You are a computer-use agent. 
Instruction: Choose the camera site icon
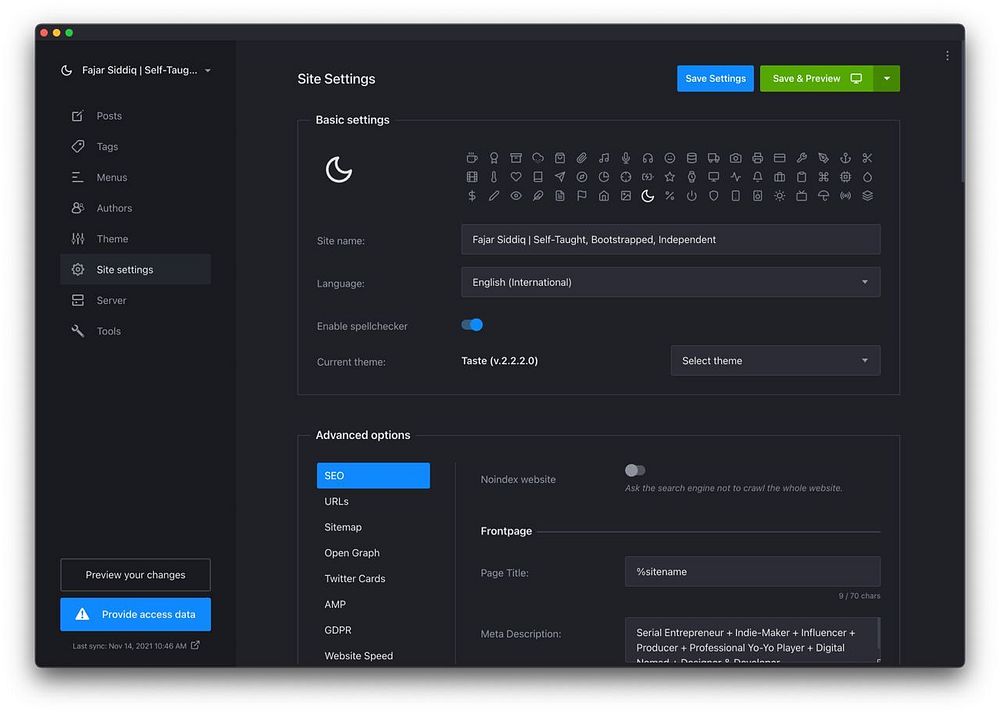tap(735, 157)
